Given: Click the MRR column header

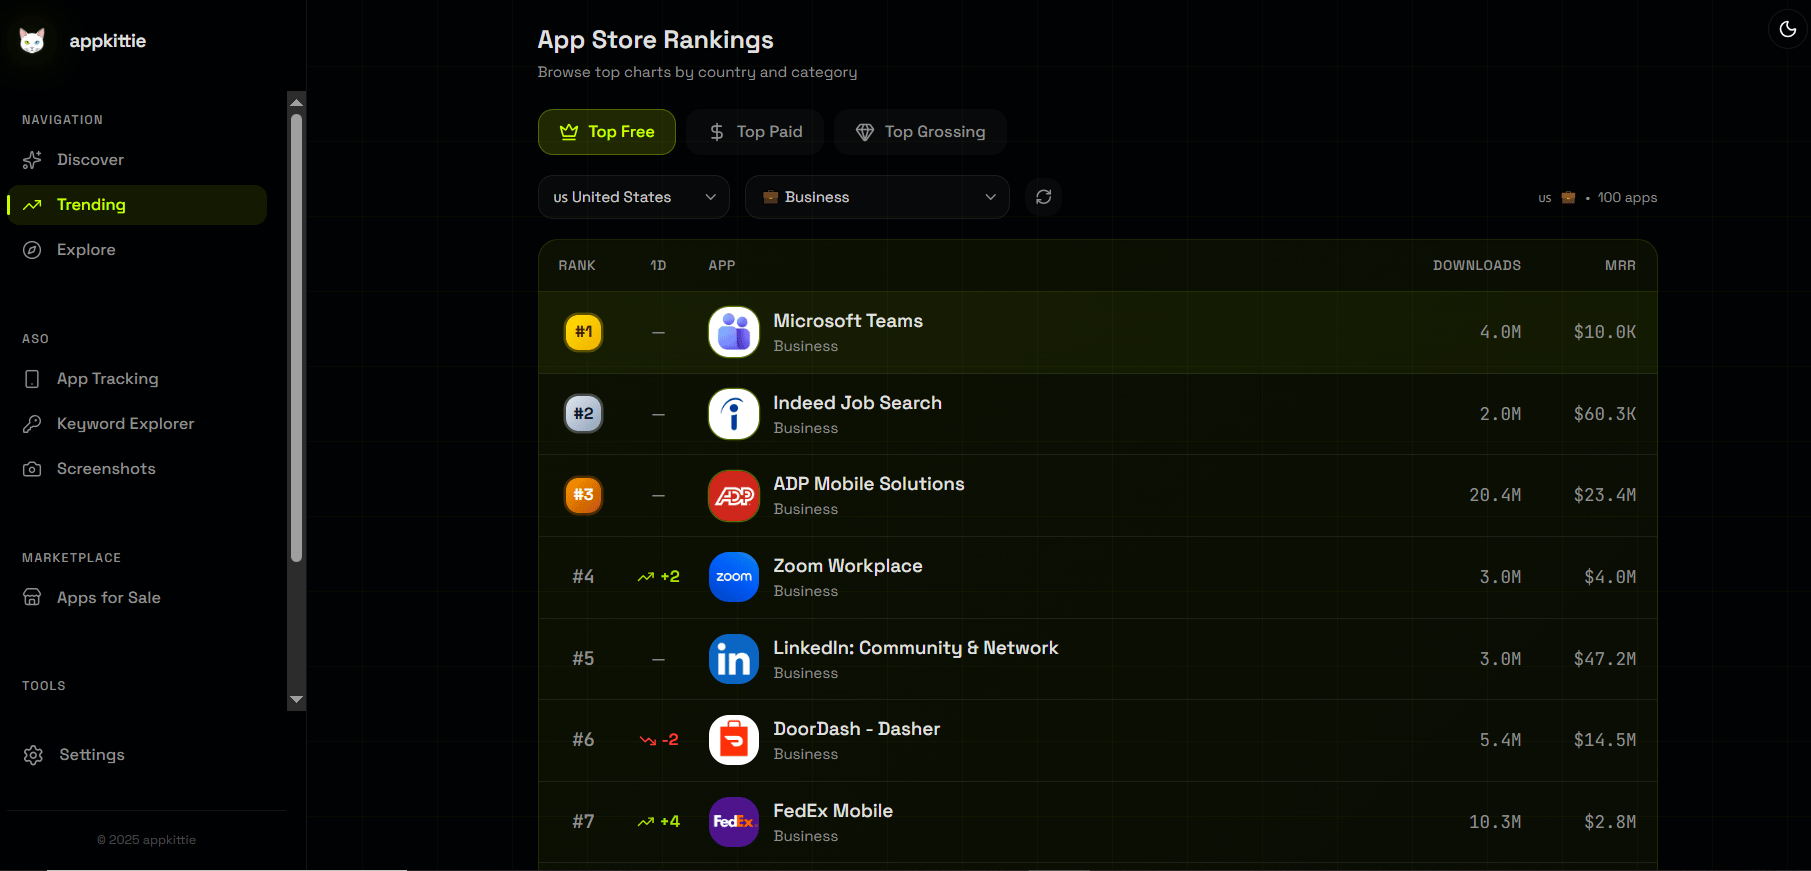Looking at the screenshot, I should point(1620,266).
